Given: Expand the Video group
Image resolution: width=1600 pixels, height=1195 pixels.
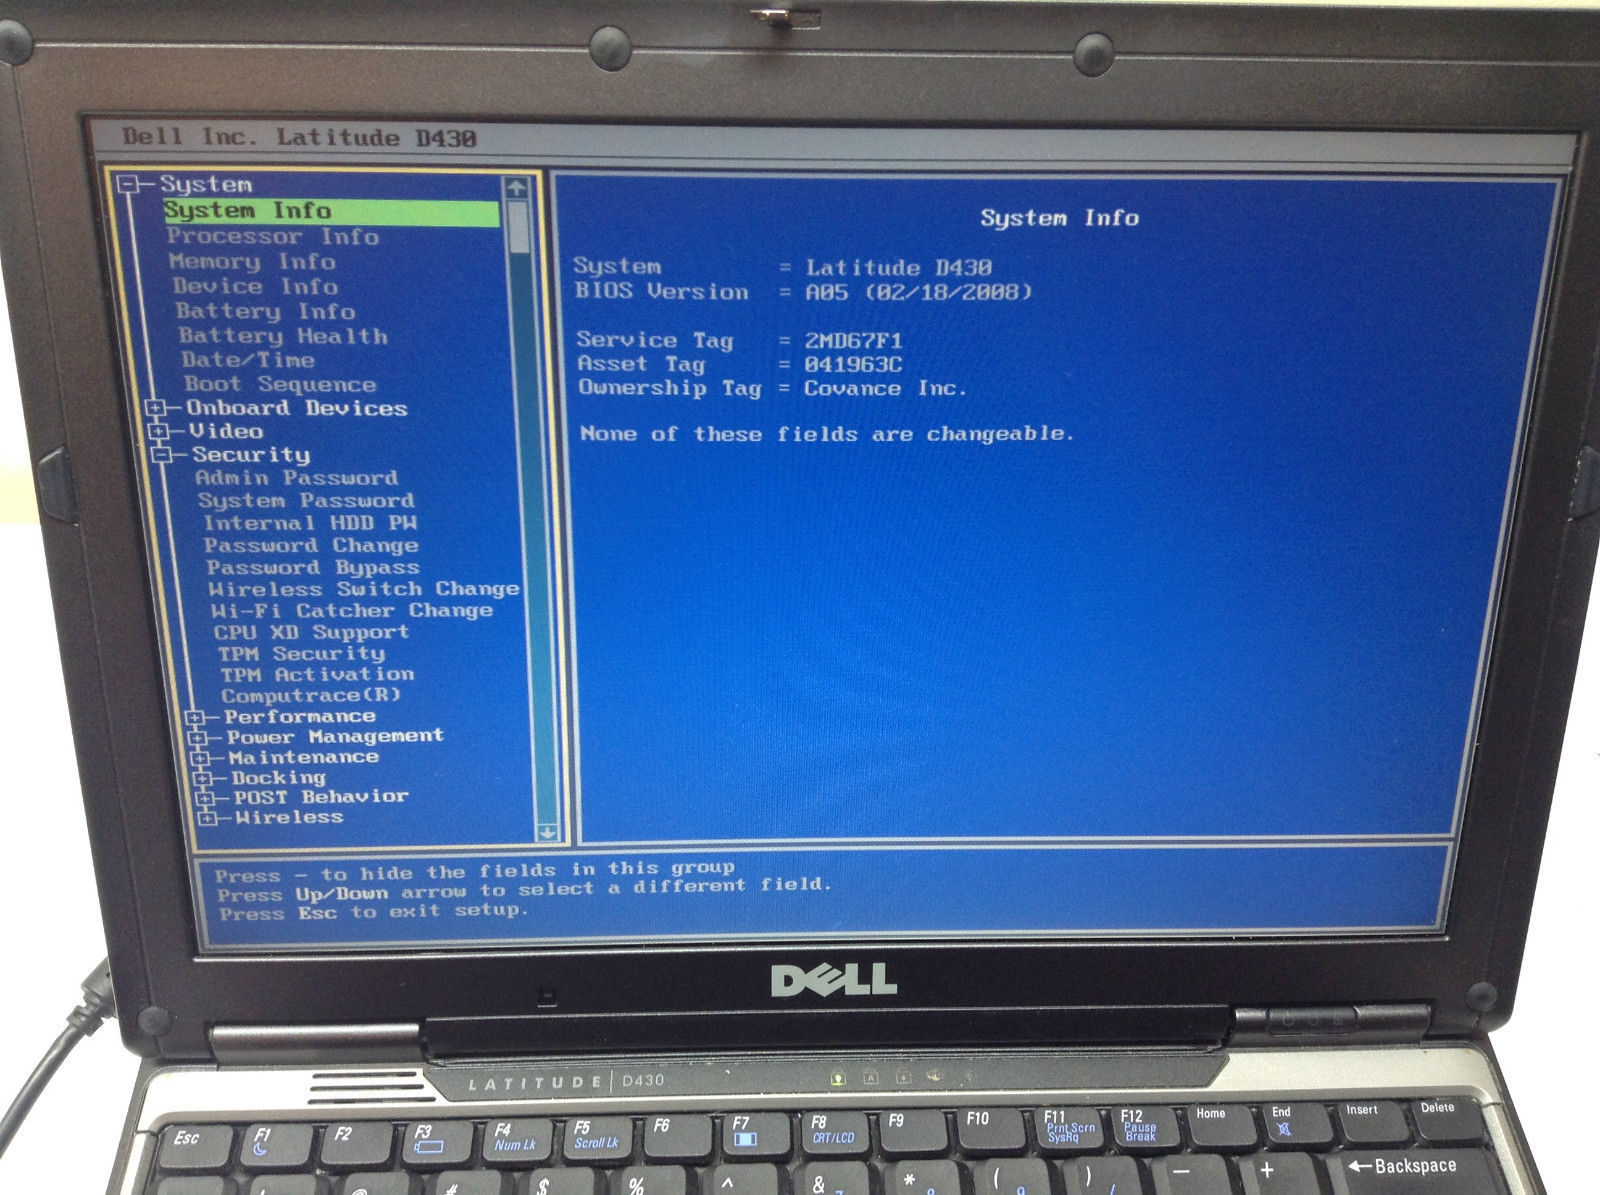Looking at the screenshot, I should [158, 431].
